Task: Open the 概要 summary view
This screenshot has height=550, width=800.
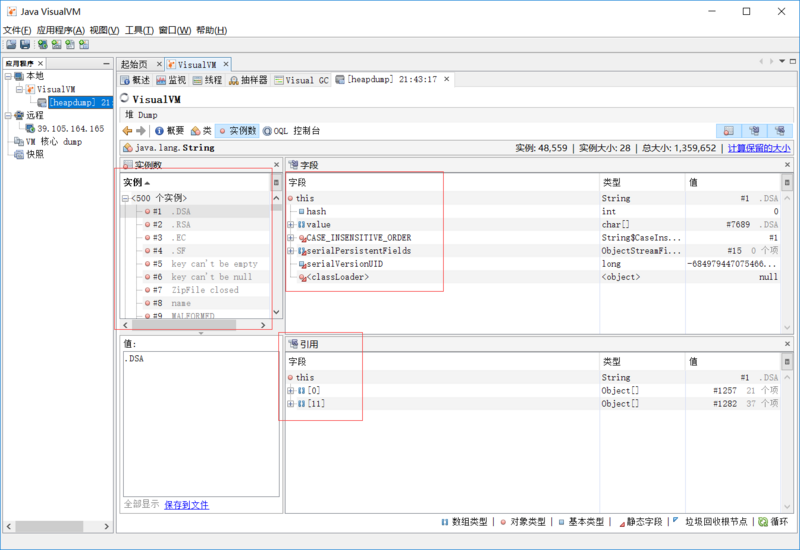Action: click(169, 131)
